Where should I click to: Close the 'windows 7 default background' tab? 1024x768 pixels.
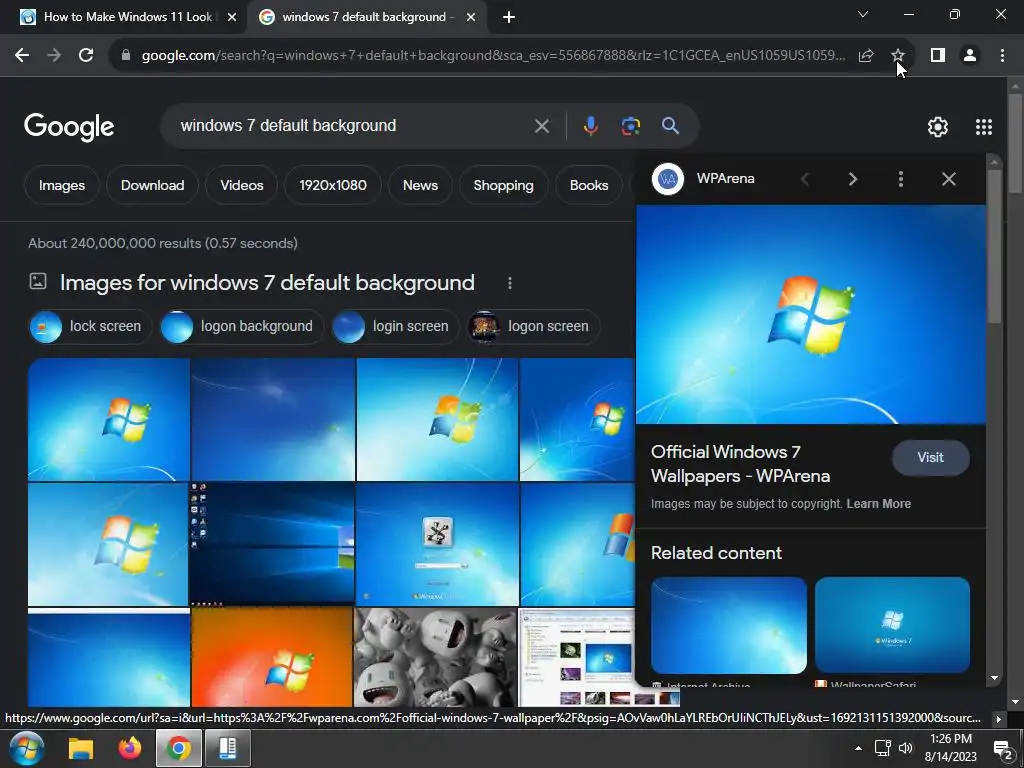[471, 18]
